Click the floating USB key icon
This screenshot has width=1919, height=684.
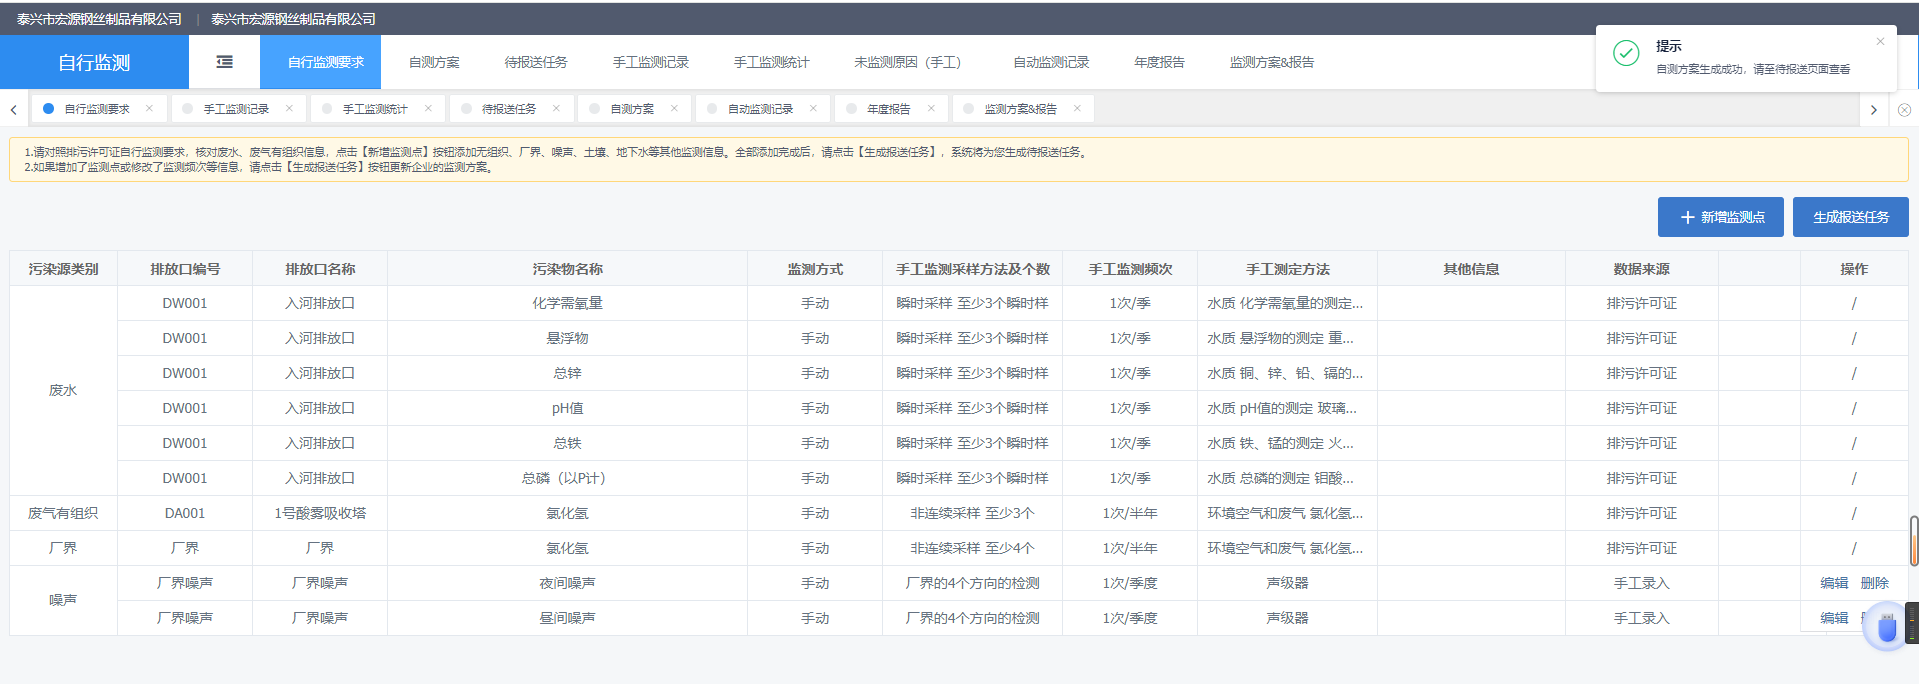1886,629
